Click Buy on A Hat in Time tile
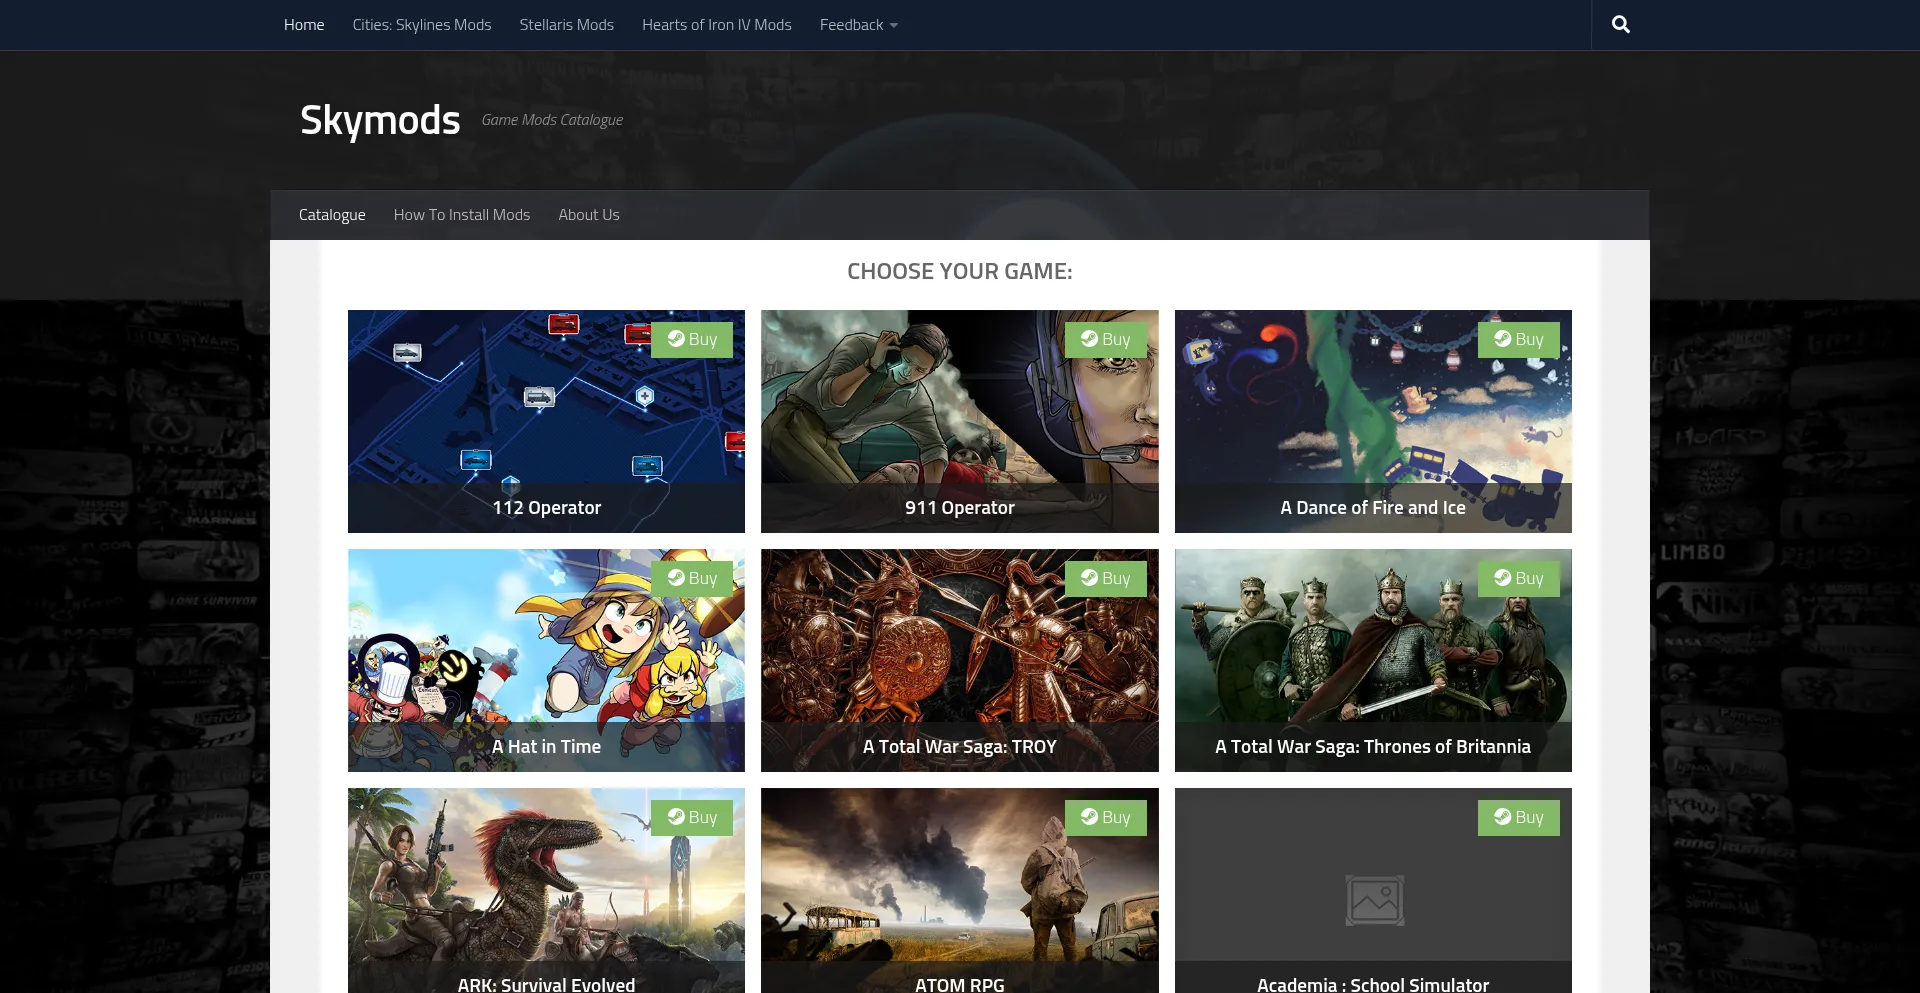1920x993 pixels. click(692, 579)
